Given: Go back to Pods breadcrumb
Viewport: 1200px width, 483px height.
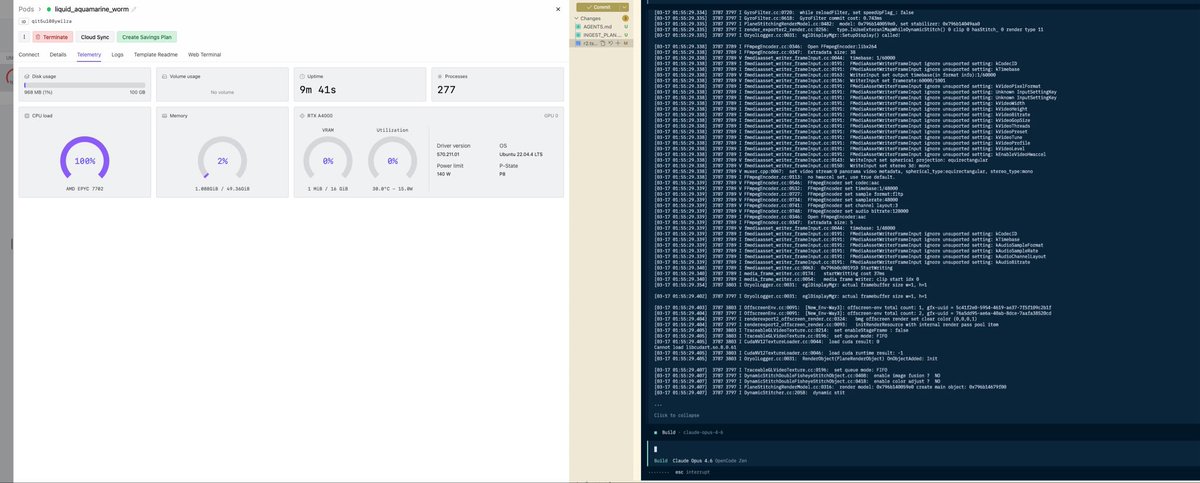Looking at the screenshot, I should click(x=26, y=9).
